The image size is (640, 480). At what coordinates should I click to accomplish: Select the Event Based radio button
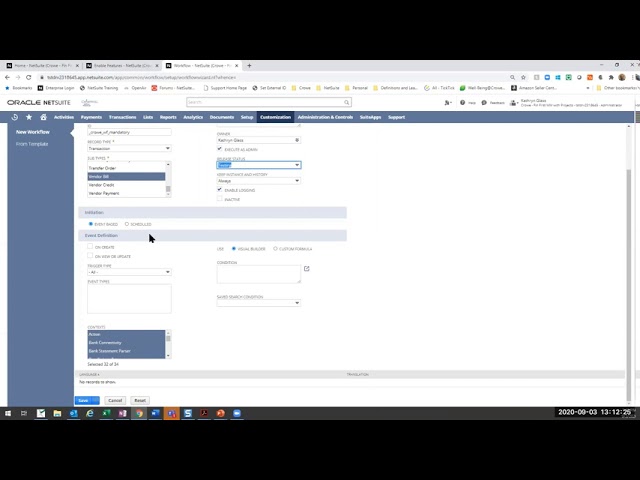[91, 224]
